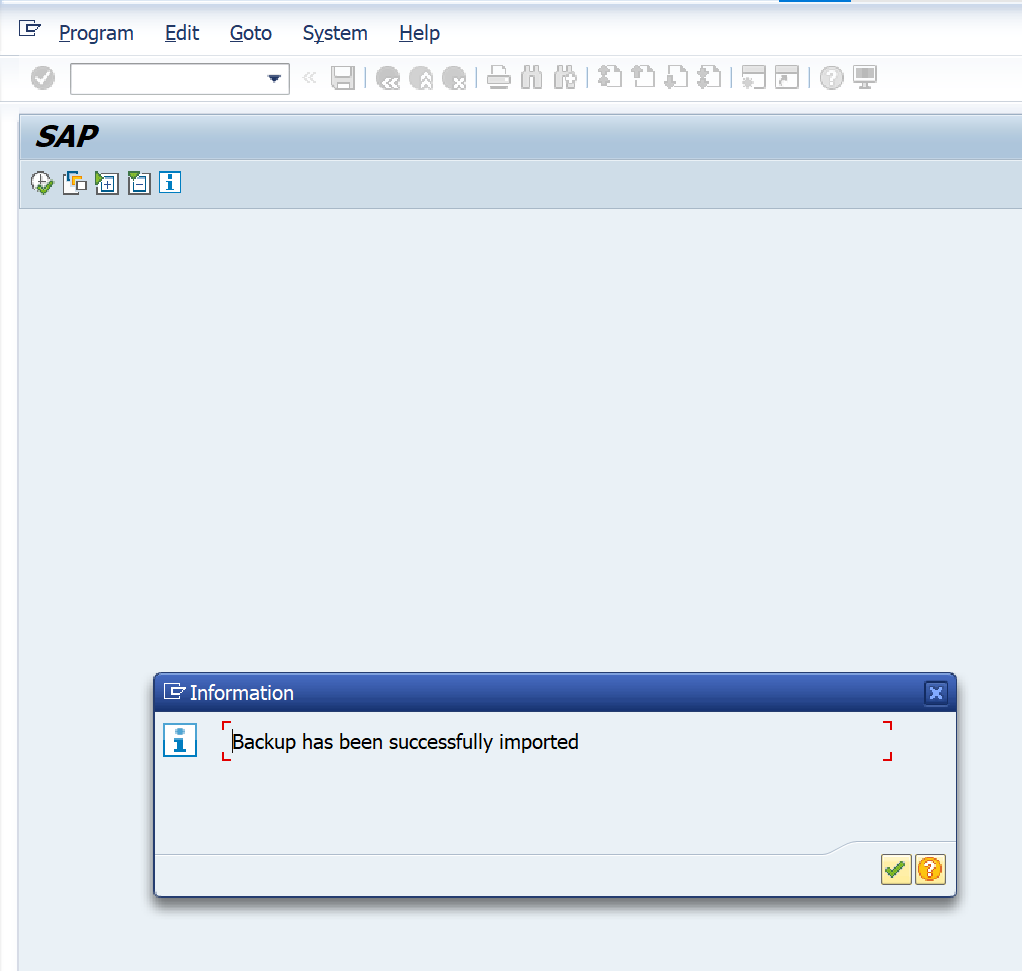Open the Goto menu
This screenshot has height=971, width=1022.
[x=250, y=33]
